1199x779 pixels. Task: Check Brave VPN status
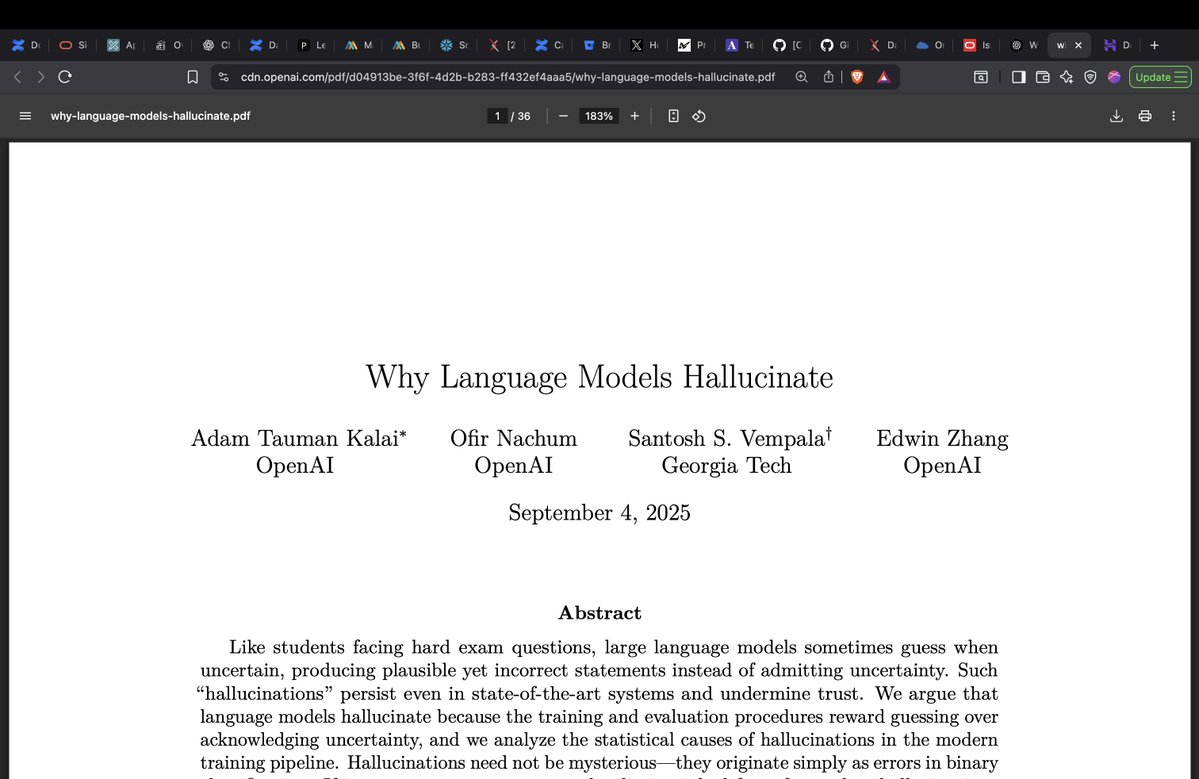[1089, 76]
